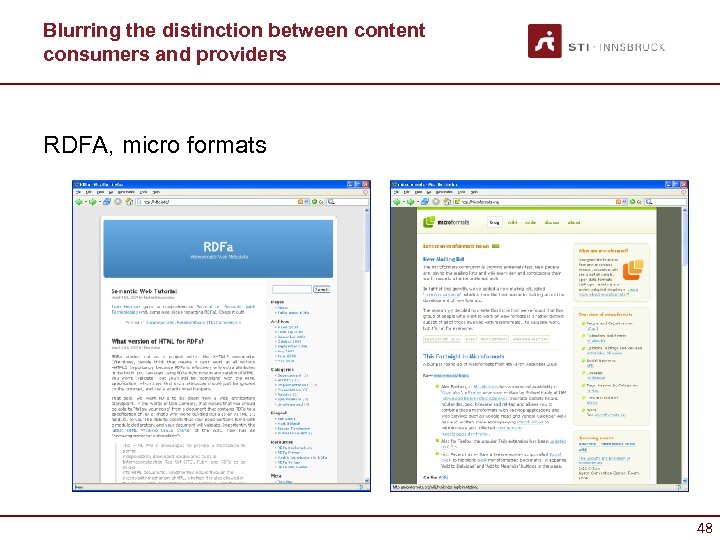Select discuss tab on microformats page

551,222
